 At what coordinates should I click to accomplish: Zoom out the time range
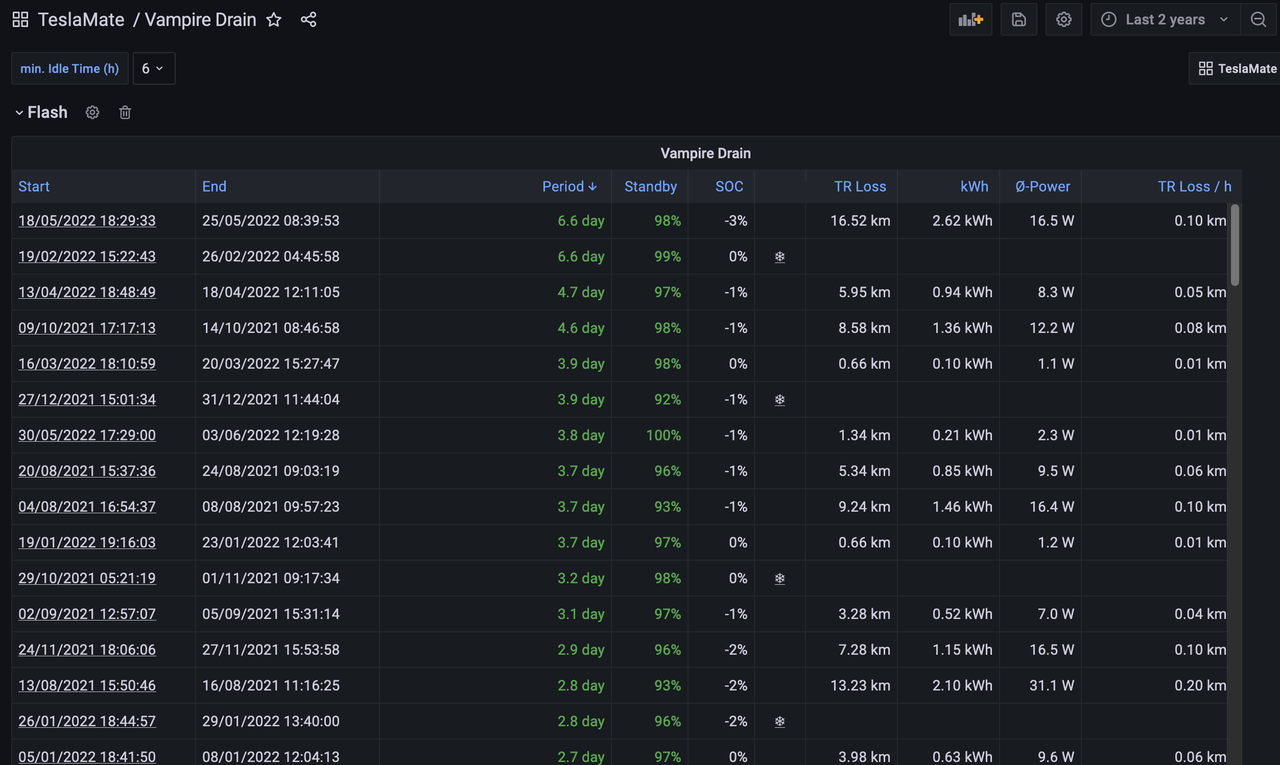click(x=1258, y=20)
